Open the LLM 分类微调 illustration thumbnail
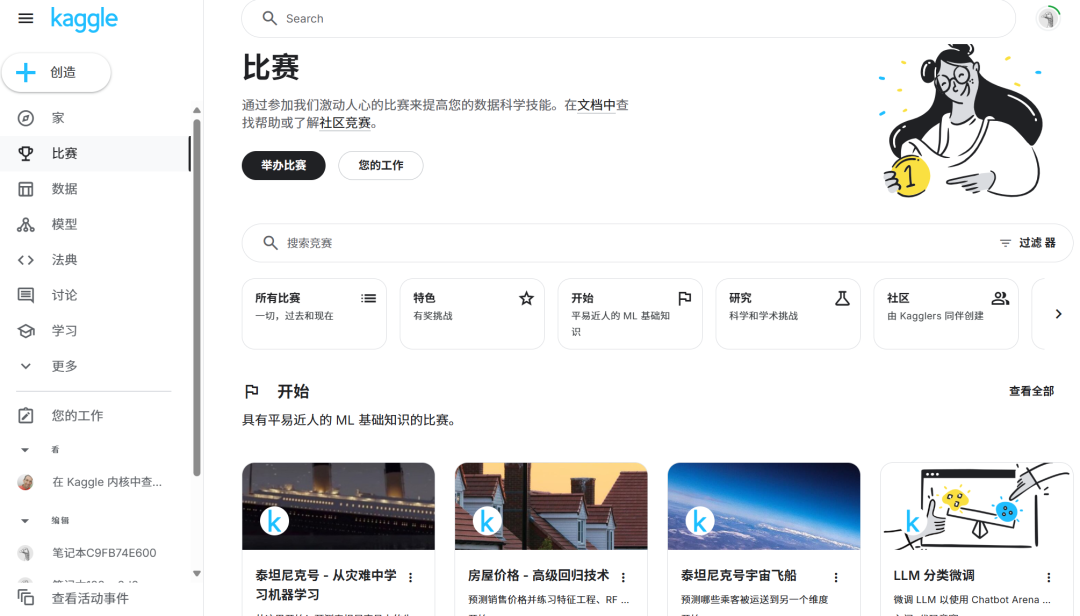This screenshot has width=1080, height=616. pyautogui.click(x=977, y=506)
